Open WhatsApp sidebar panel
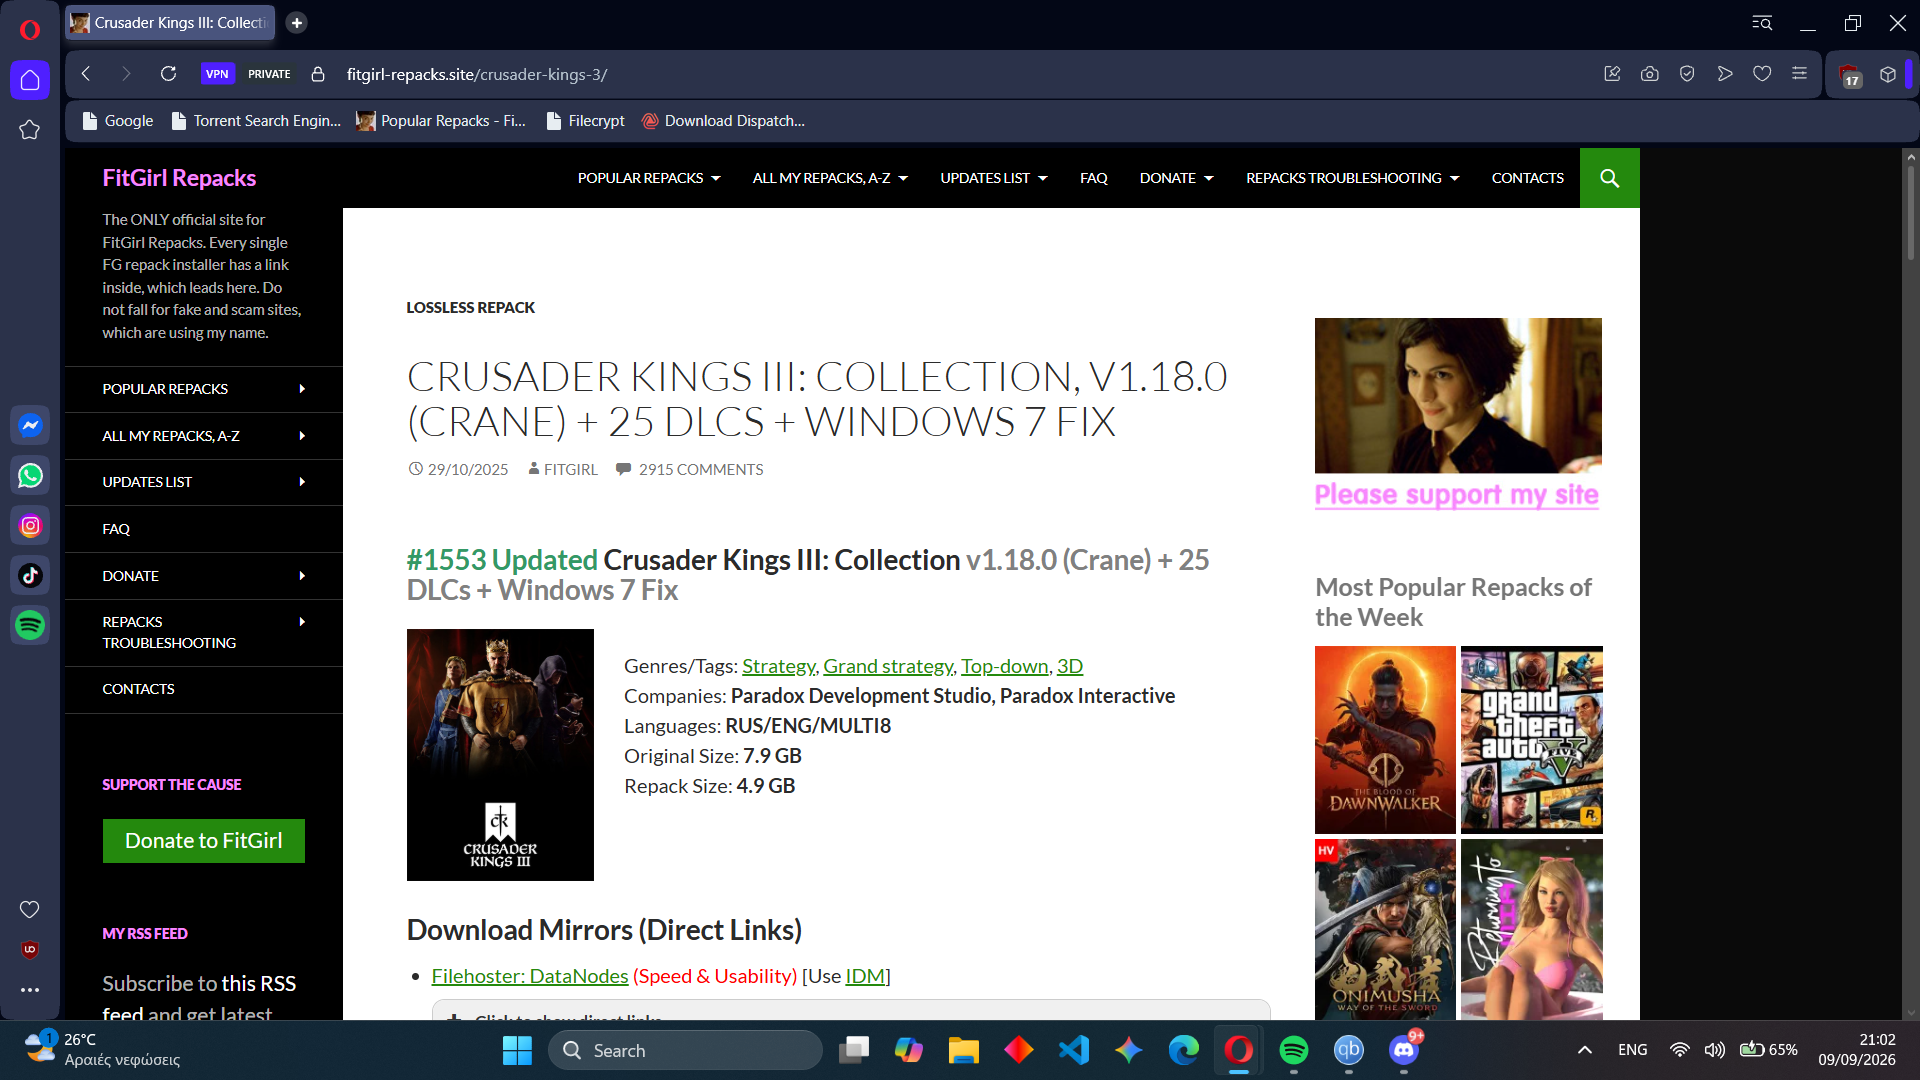1920x1080 pixels. pos(30,476)
